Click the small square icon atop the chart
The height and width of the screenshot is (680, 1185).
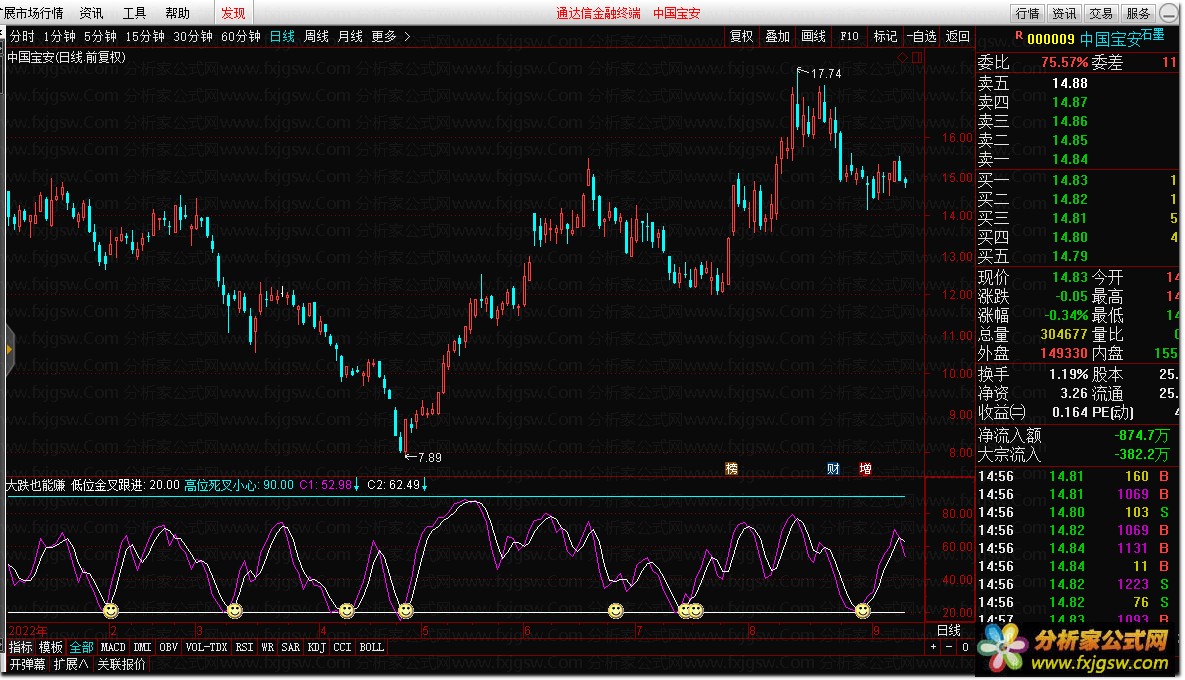[x=917, y=57]
